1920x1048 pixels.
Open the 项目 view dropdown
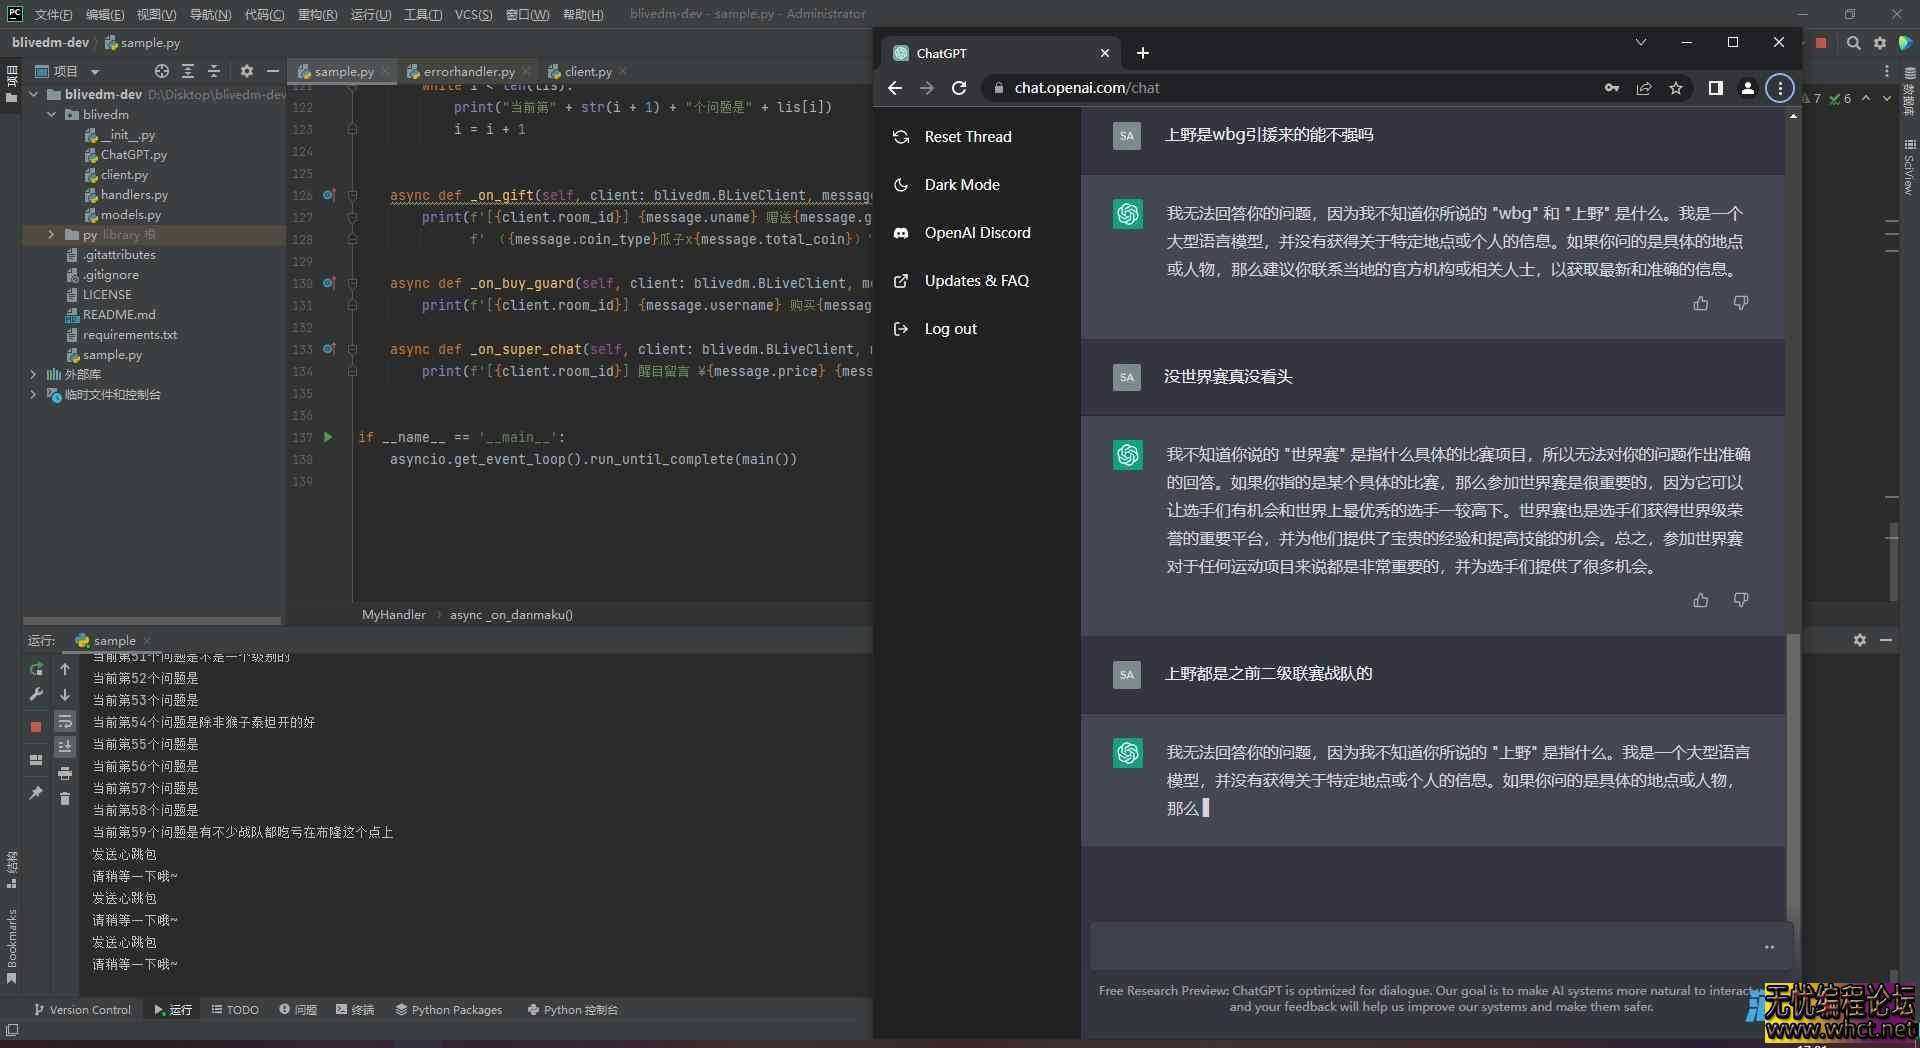tap(95, 71)
